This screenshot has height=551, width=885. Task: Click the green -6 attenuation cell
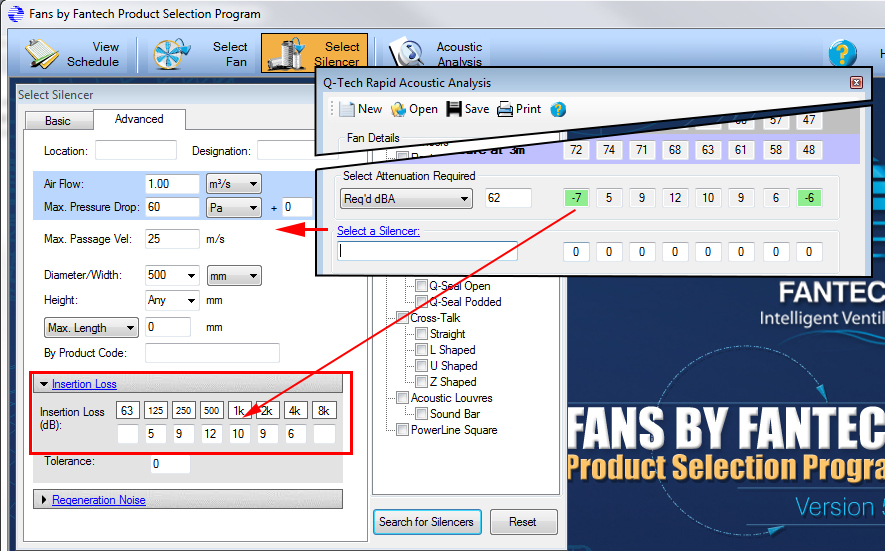809,198
